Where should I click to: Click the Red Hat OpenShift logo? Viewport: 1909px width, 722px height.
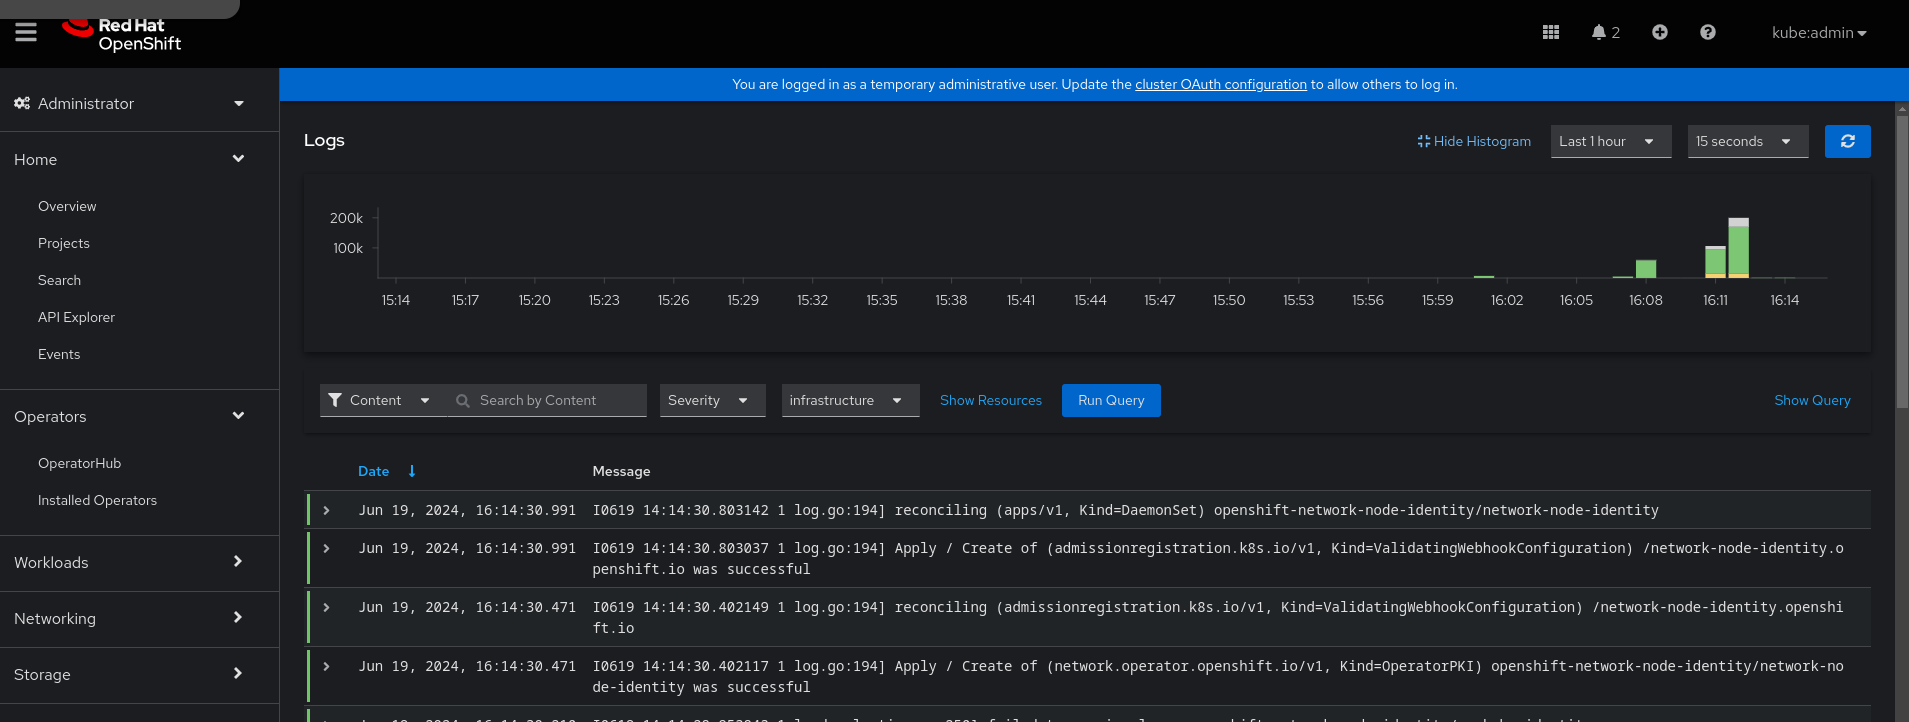coord(122,34)
